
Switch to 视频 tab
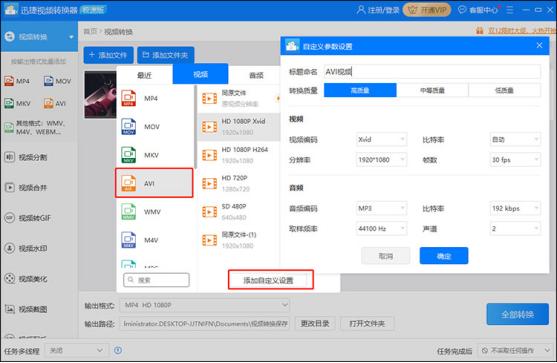point(200,74)
